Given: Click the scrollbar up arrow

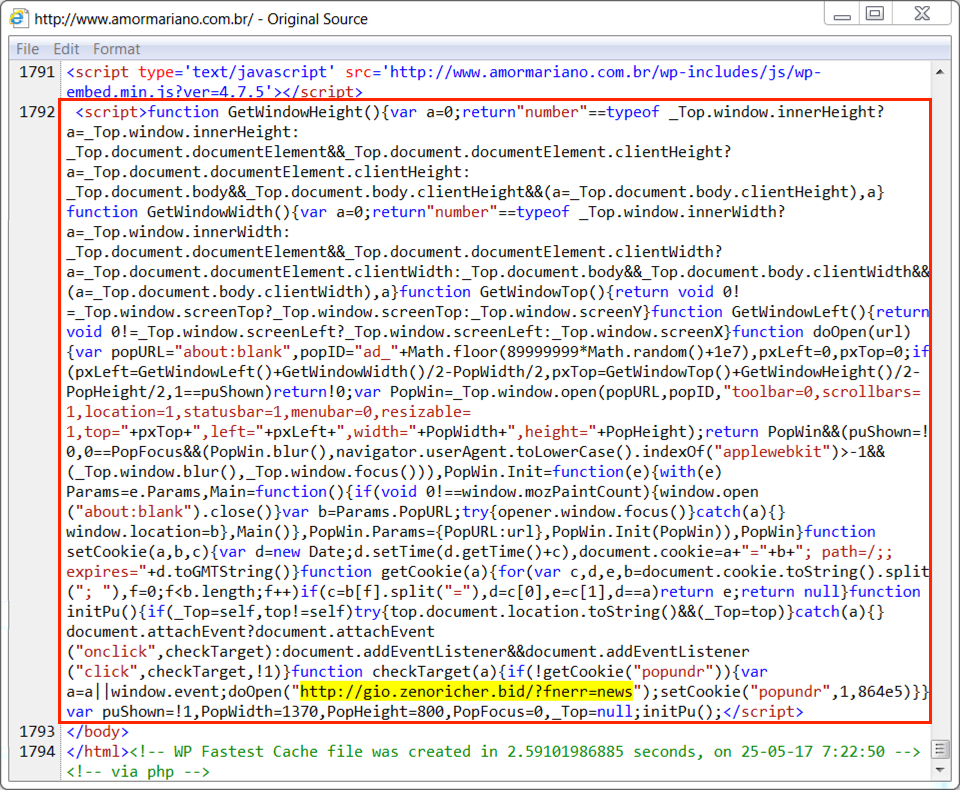Looking at the screenshot, I should tap(940, 72).
